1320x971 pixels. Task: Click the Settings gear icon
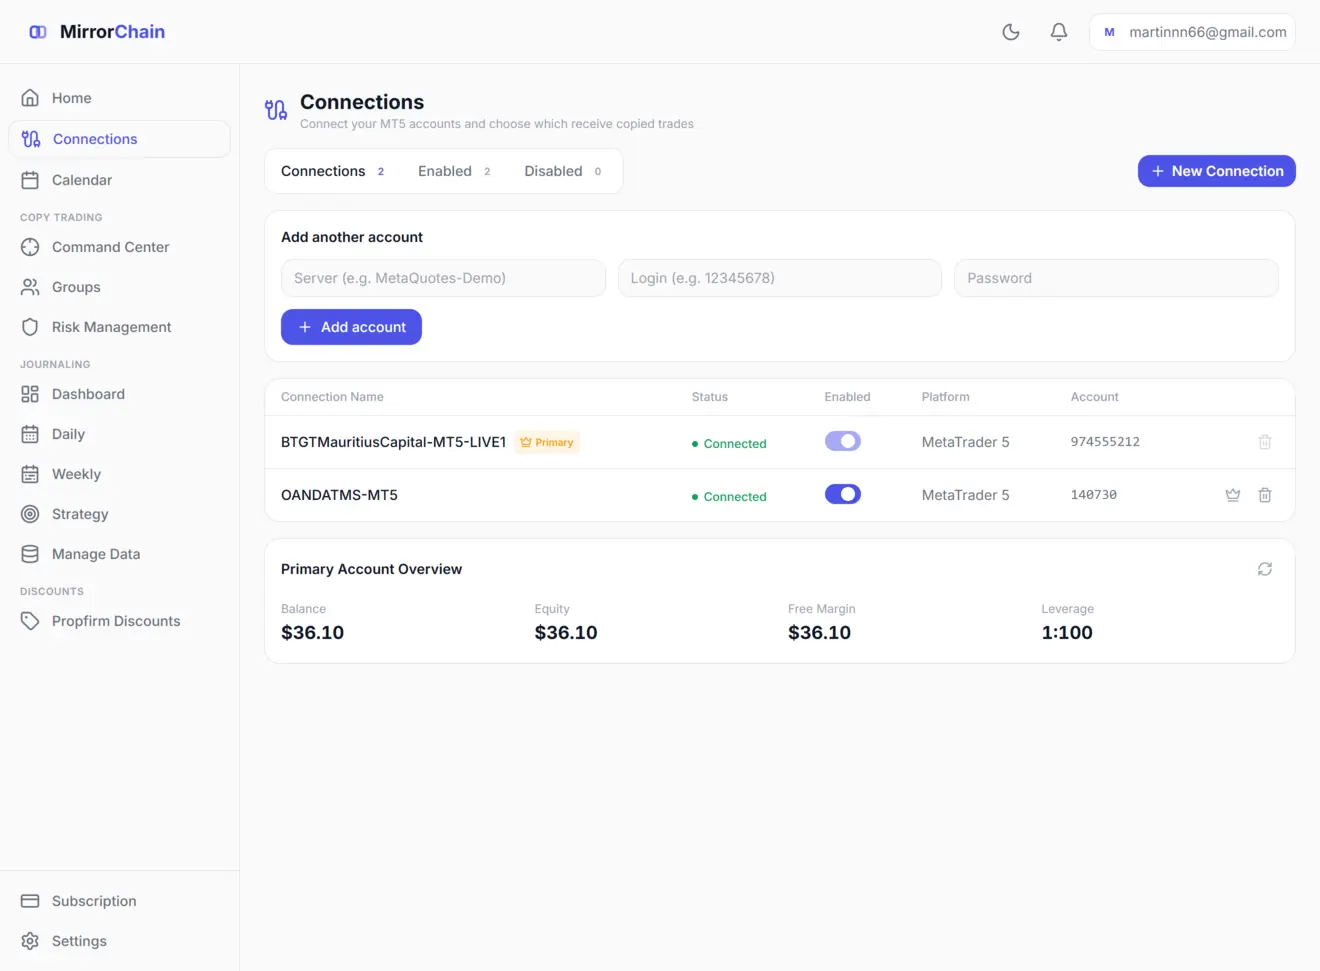pyautogui.click(x=30, y=941)
